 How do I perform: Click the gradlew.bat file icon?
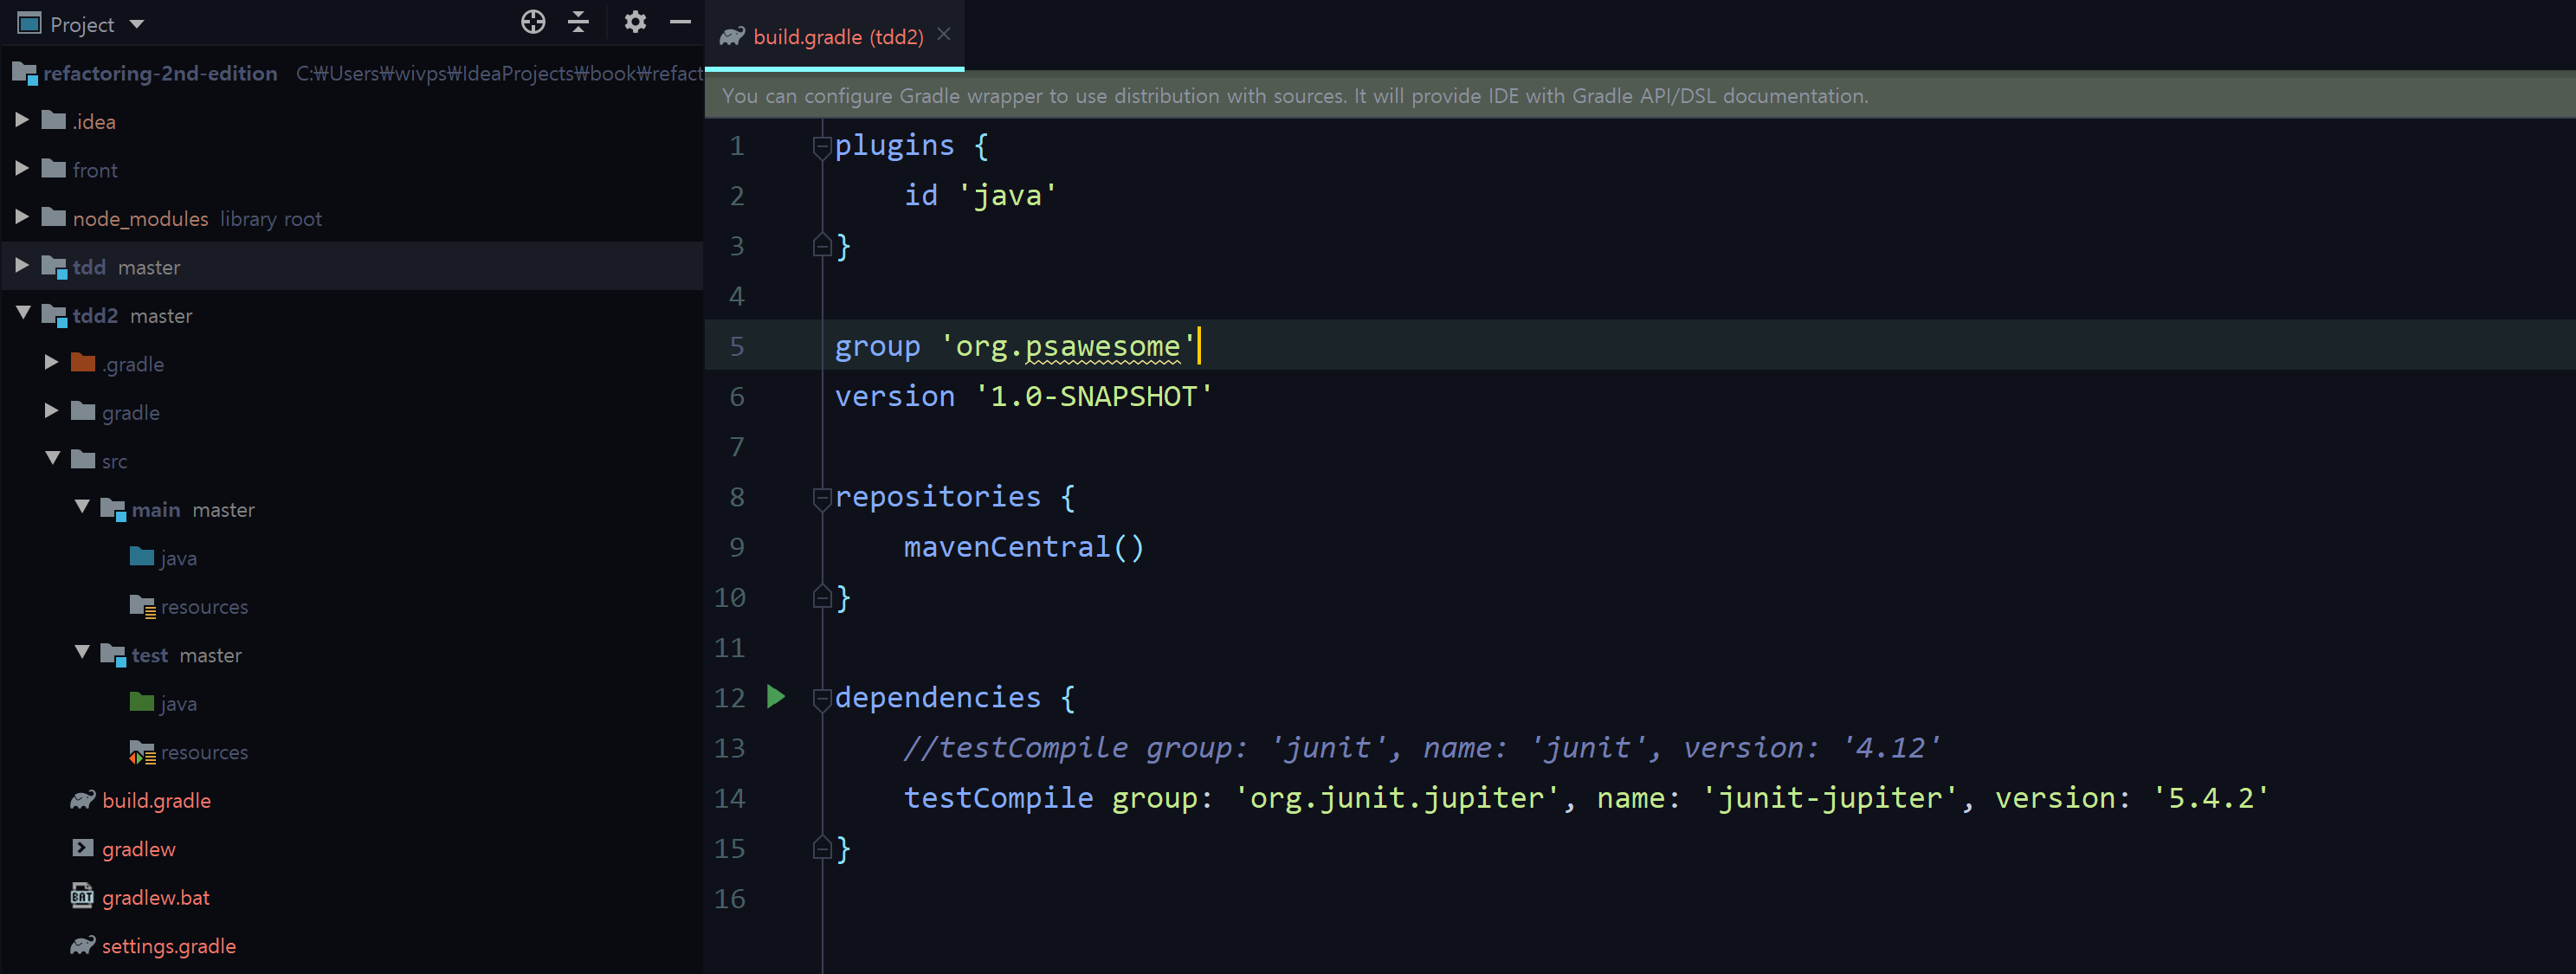(83, 897)
